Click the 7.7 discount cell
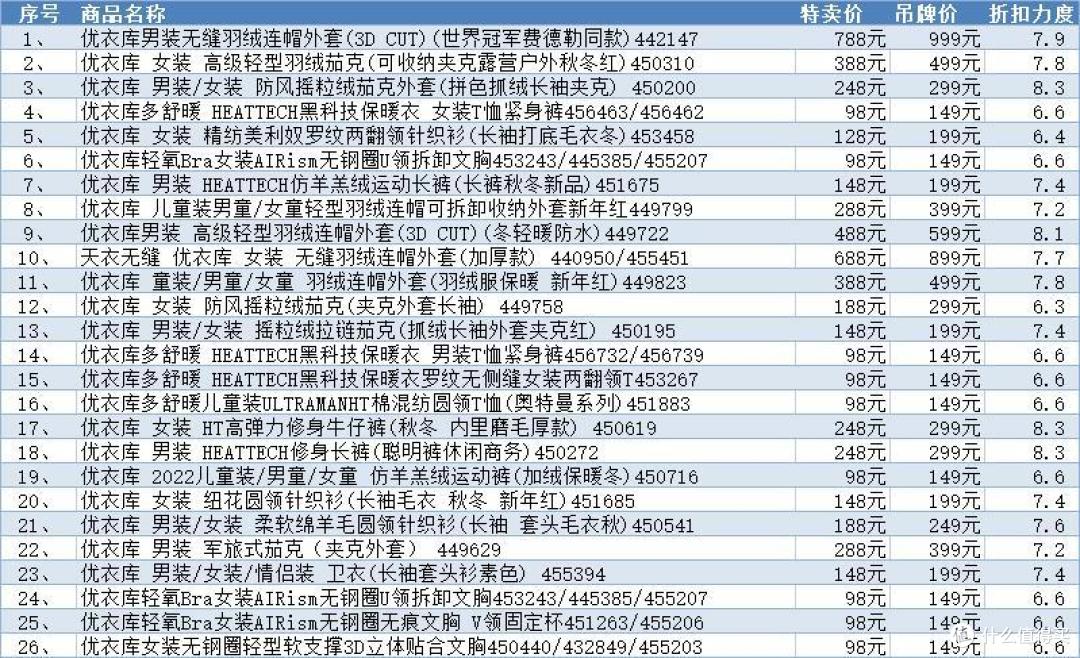 (1048, 258)
